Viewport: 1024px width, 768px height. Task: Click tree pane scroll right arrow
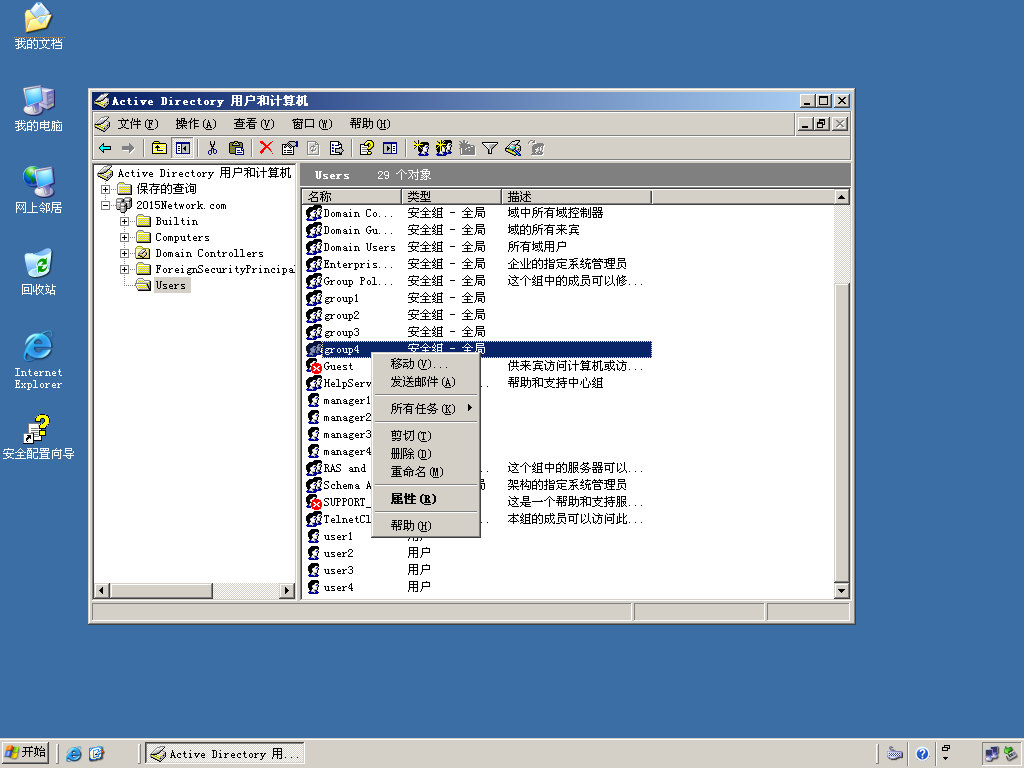(287, 591)
